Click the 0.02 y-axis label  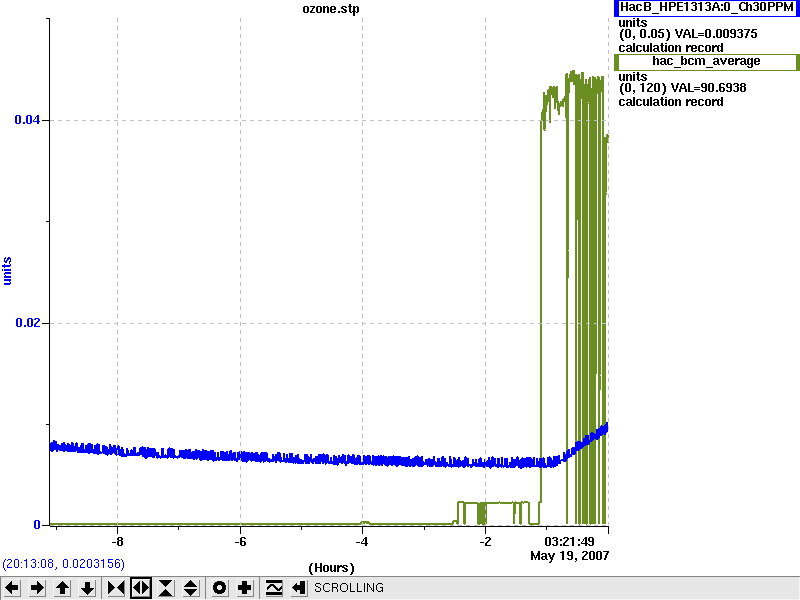click(x=27, y=323)
